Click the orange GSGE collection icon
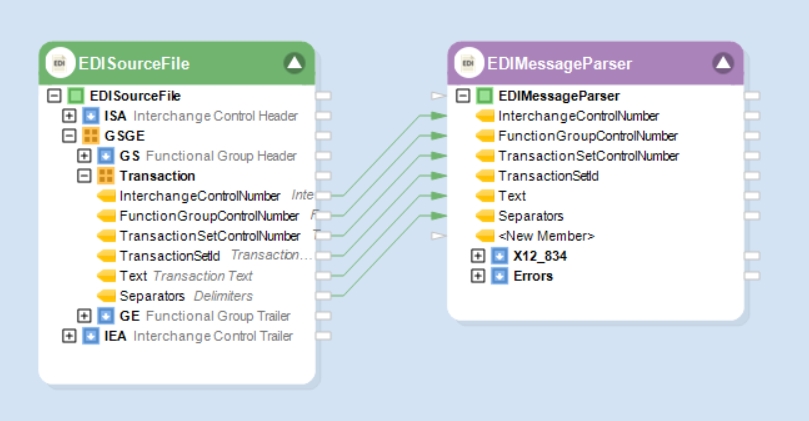The image size is (809, 421). [x=91, y=136]
